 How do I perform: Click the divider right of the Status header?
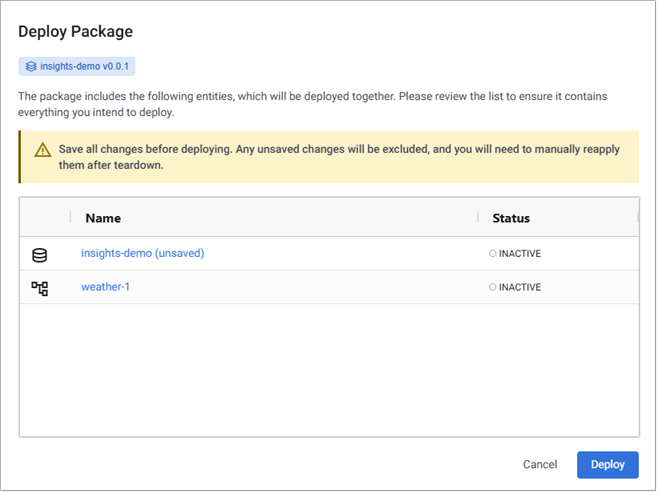637,218
